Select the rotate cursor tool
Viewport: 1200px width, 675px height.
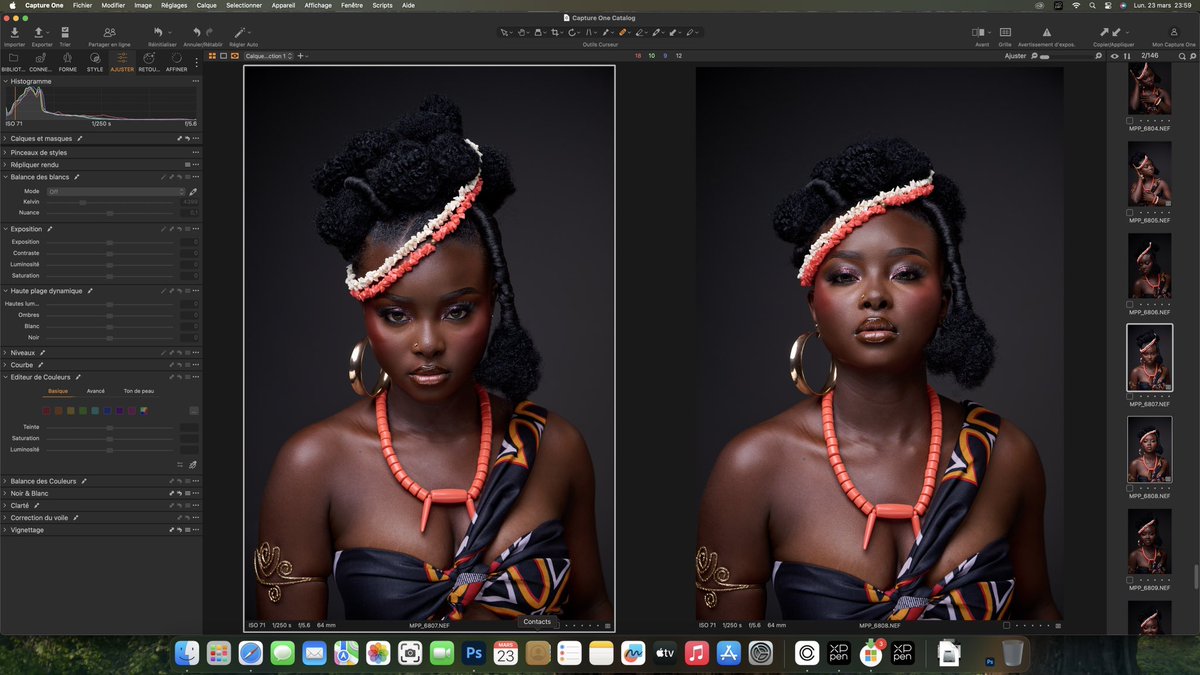573,33
